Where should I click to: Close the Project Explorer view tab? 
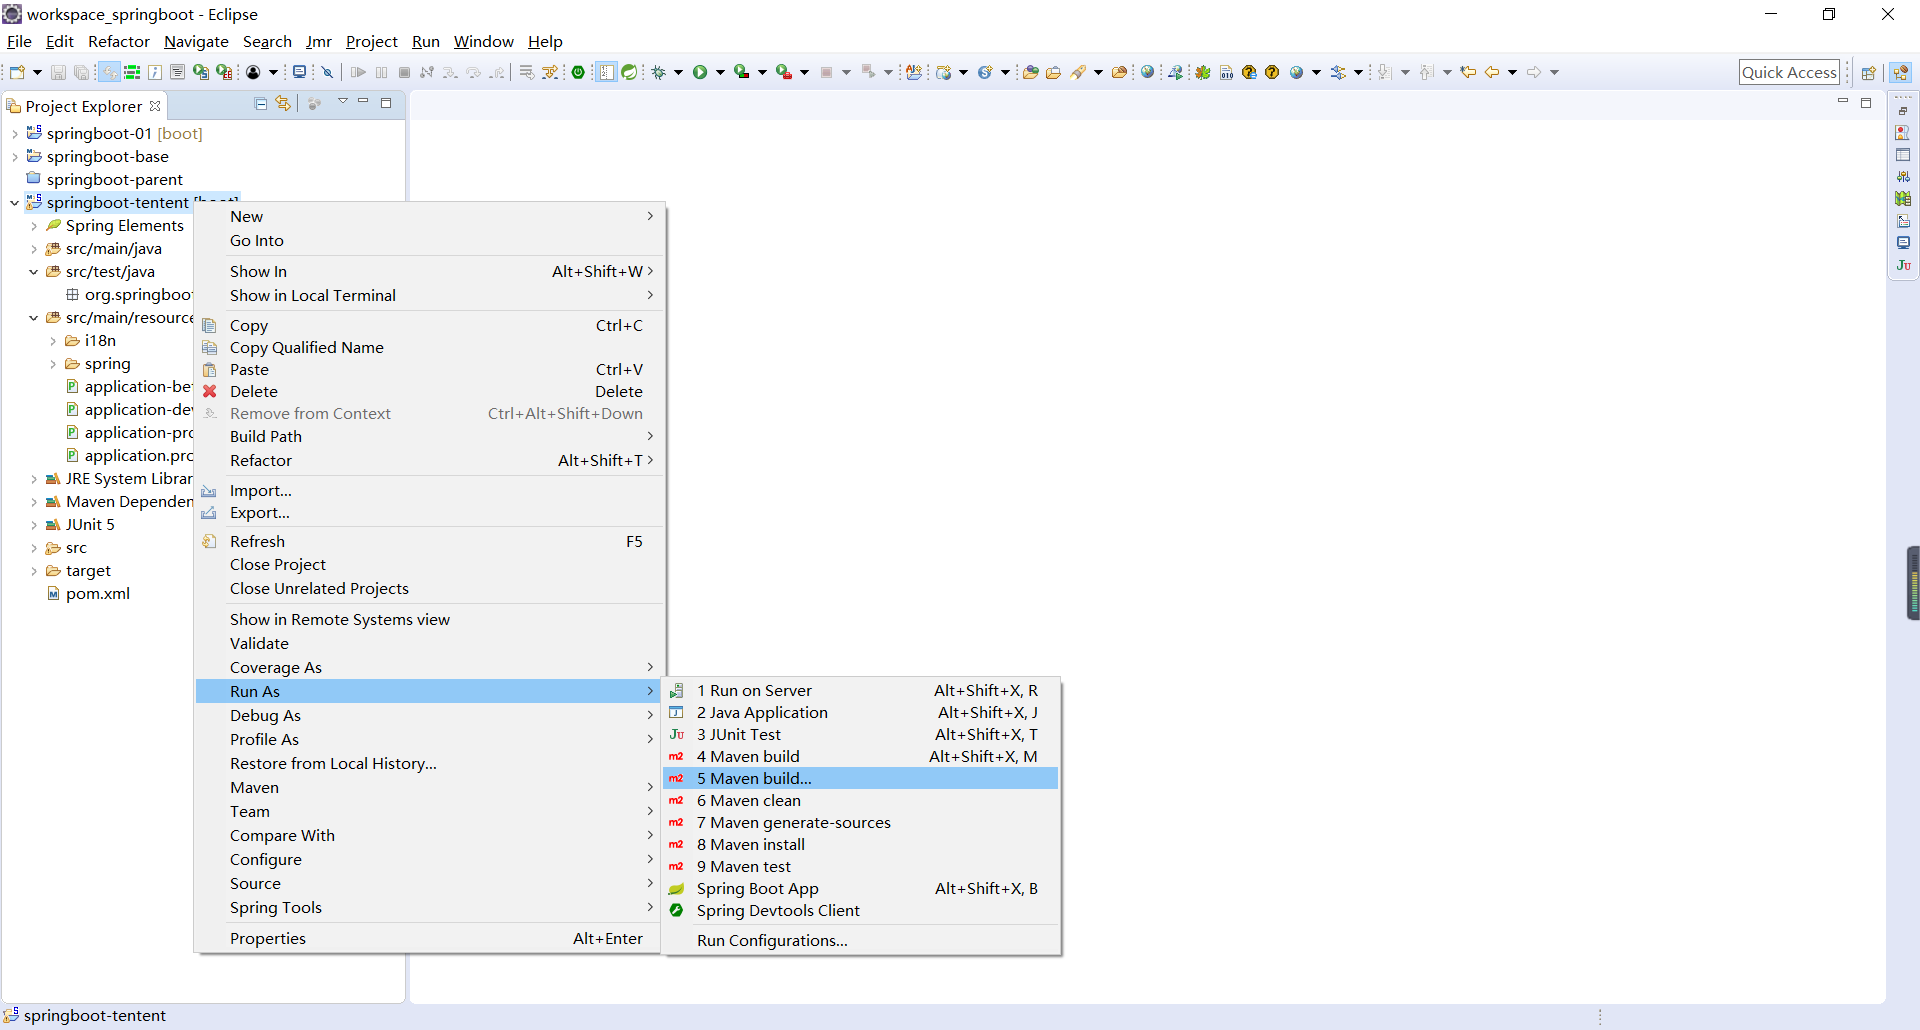point(155,106)
